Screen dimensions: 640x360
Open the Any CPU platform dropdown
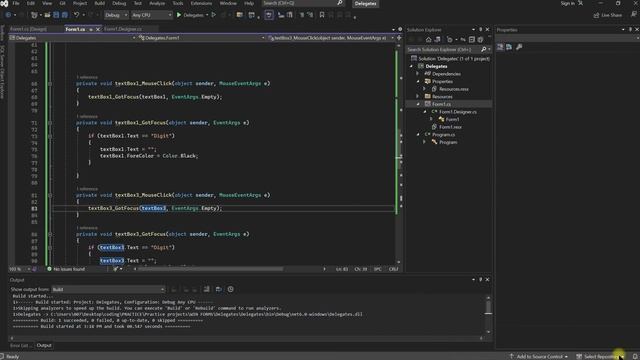point(151,15)
